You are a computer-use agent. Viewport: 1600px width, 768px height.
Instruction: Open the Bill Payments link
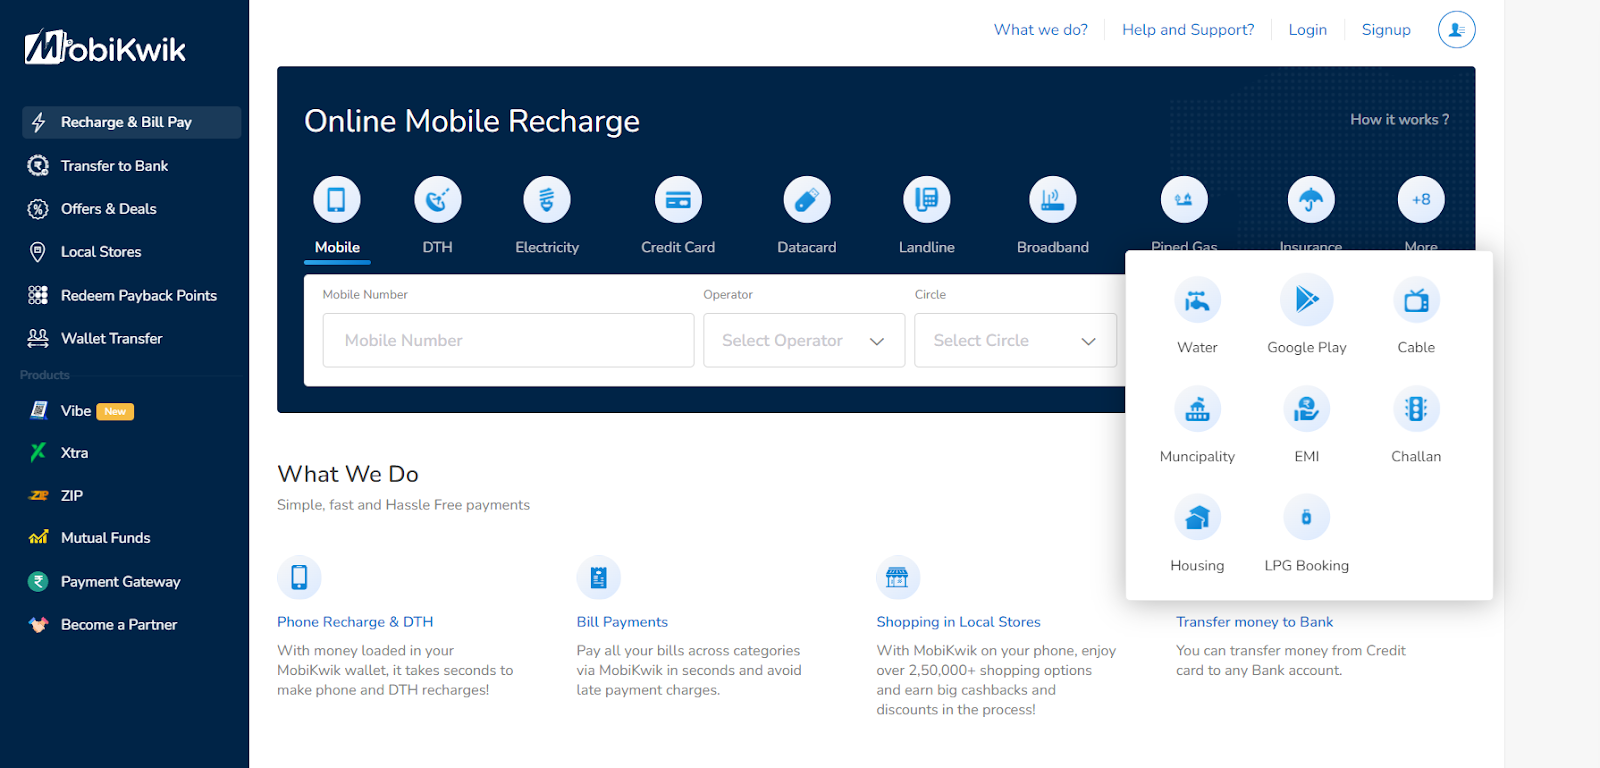click(x=622, y=622)
